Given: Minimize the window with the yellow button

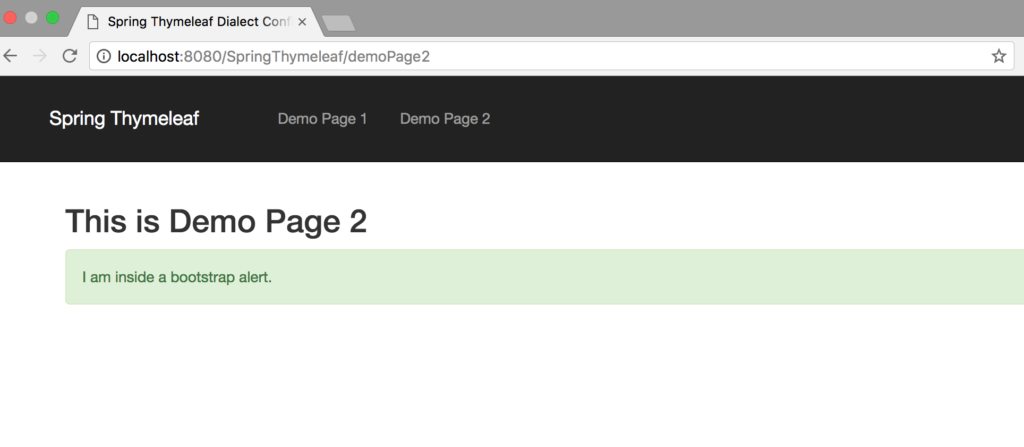Looking at the screenshot, I should pos(32,18).
